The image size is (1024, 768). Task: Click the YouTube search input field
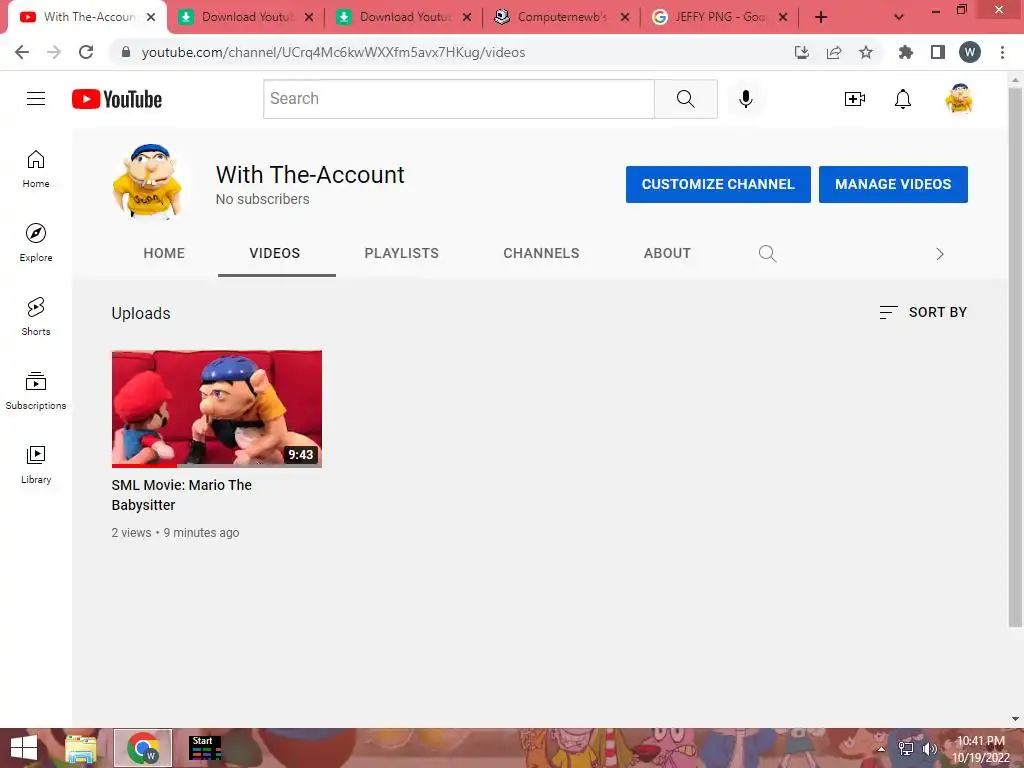click(458, 99)
